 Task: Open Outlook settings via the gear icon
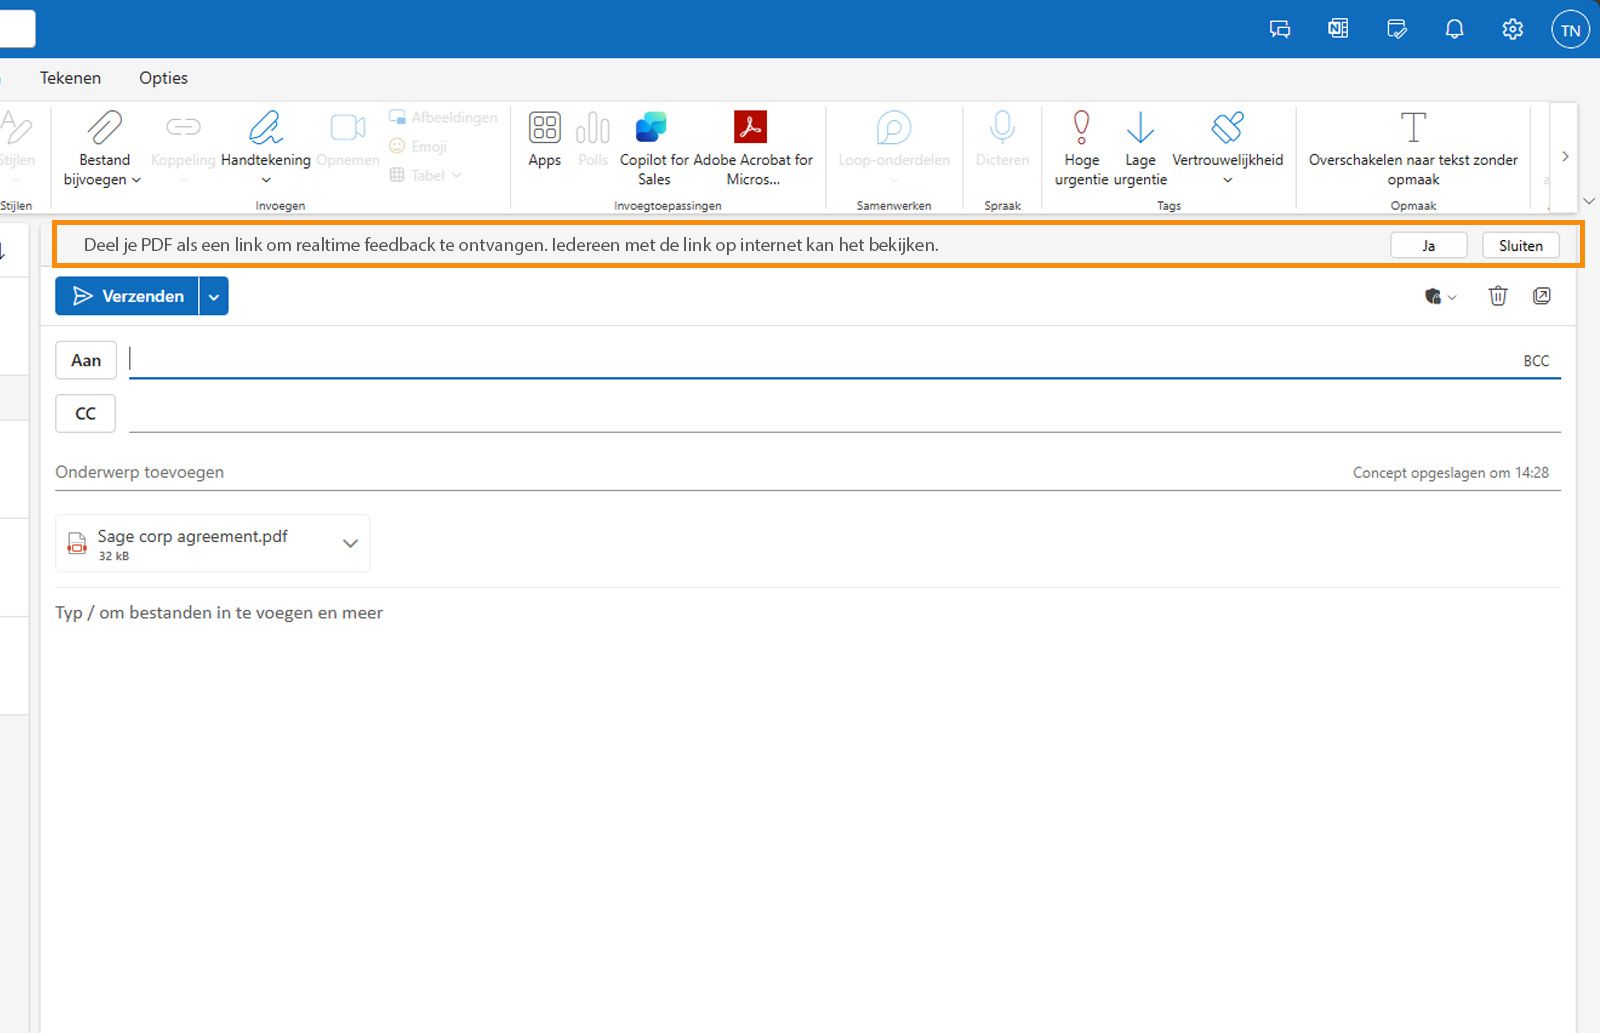[x=1511, y=28]
